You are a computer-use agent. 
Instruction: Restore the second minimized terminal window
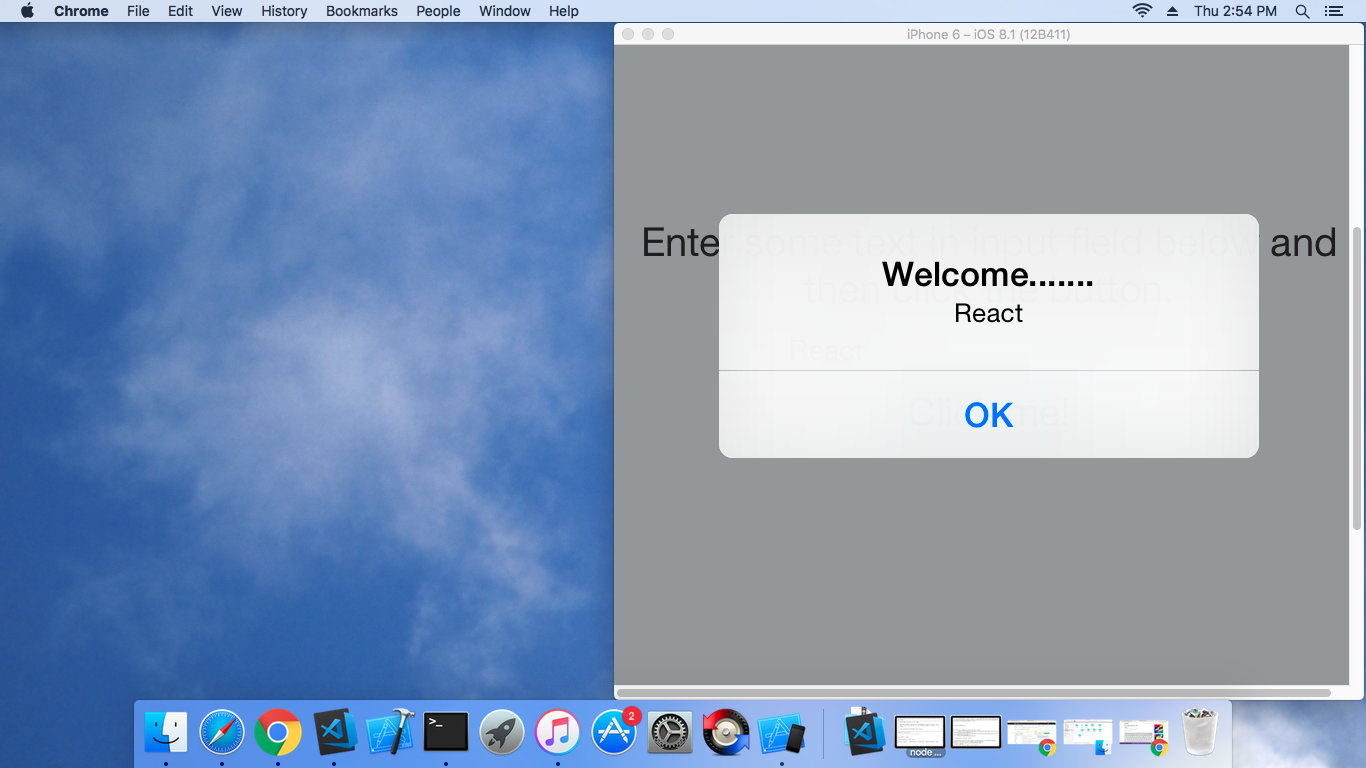tap(976, 732)
